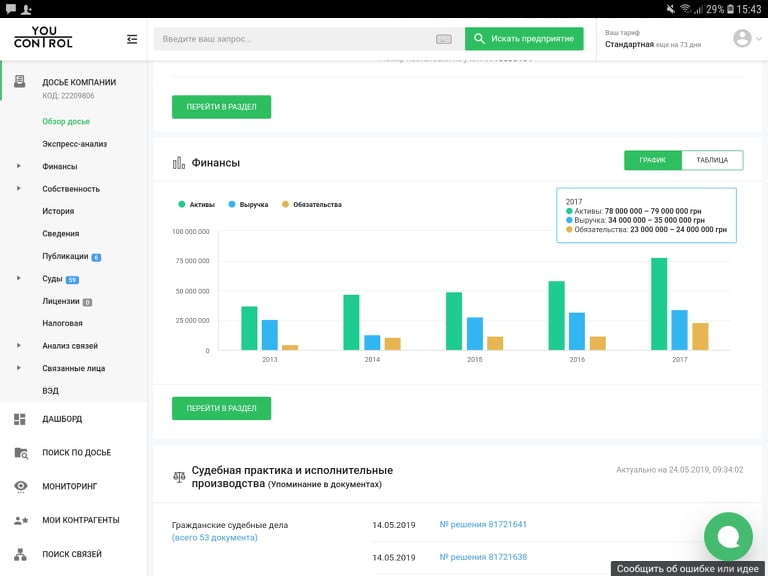Screen dimensions: 768x576
Task: Click the 2016 yellow Обязательства bar
Action: [598, 343]
